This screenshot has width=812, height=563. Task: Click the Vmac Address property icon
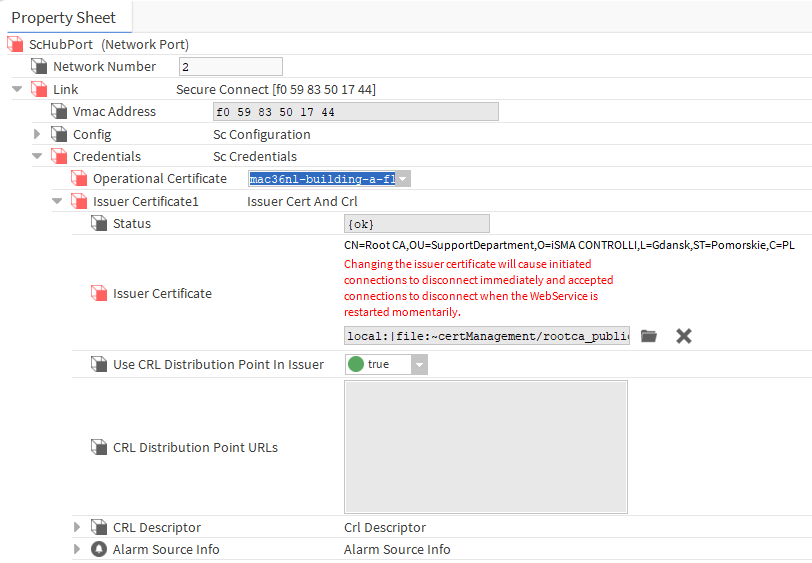(59, 111)
